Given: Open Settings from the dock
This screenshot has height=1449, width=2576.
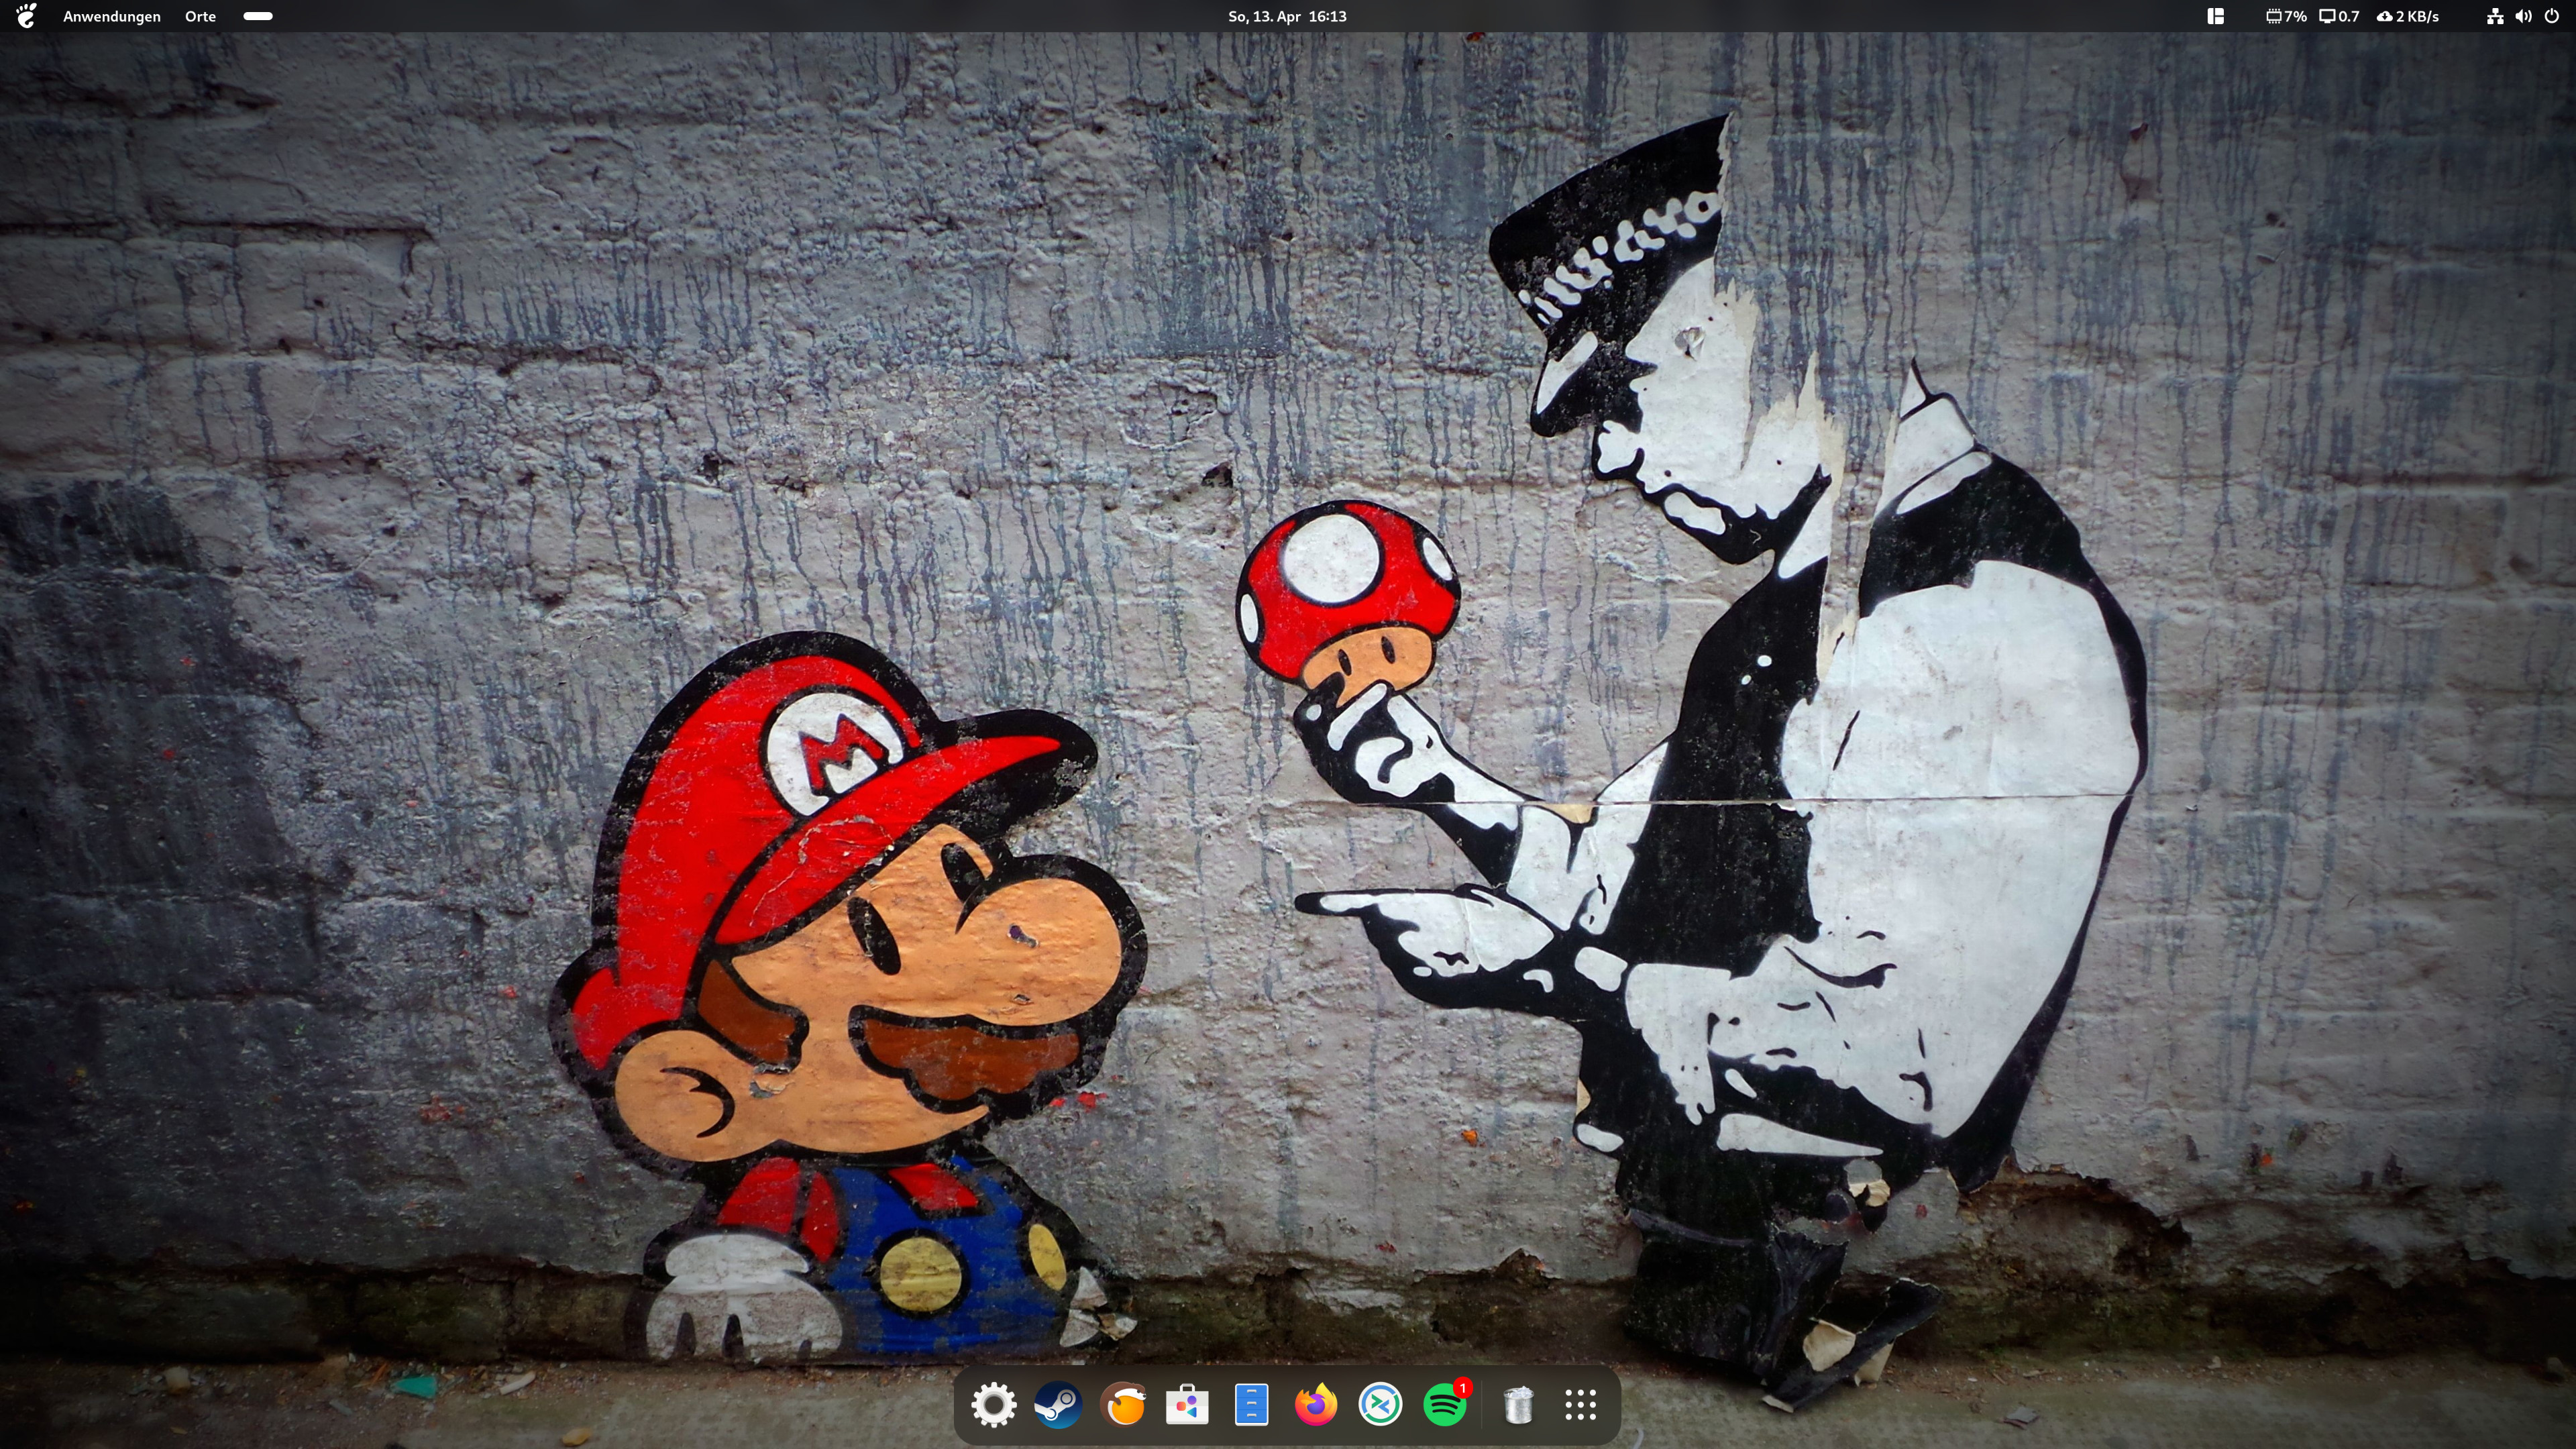Looking at the screenshot, I should coord(993,1405).
